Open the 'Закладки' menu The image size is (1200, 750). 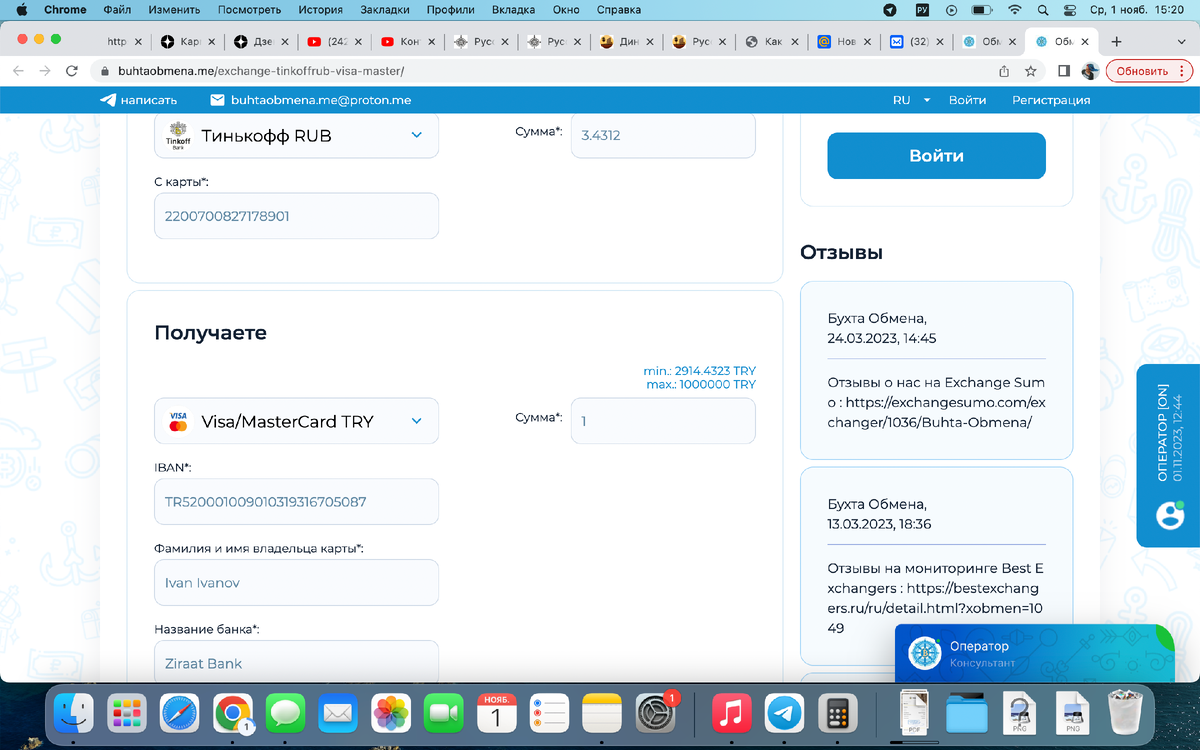coord(384,10)
